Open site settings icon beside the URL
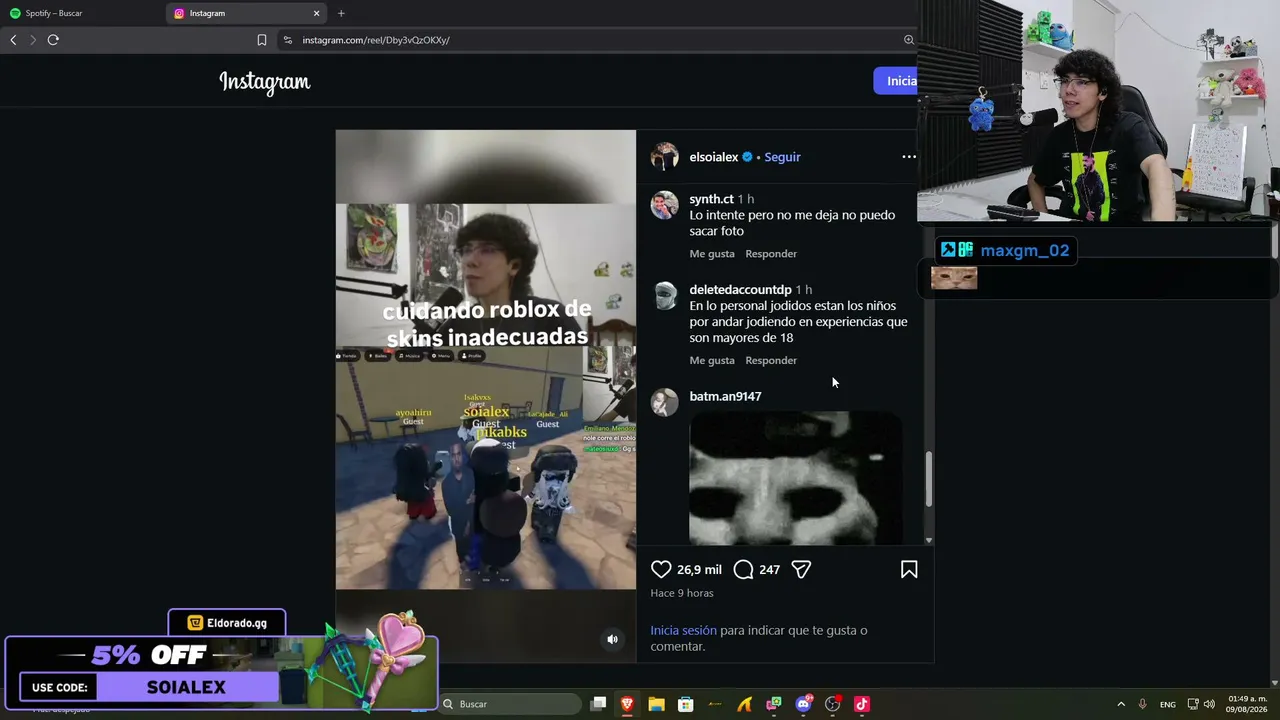The image size is (1280, 720). pos(288,40)
